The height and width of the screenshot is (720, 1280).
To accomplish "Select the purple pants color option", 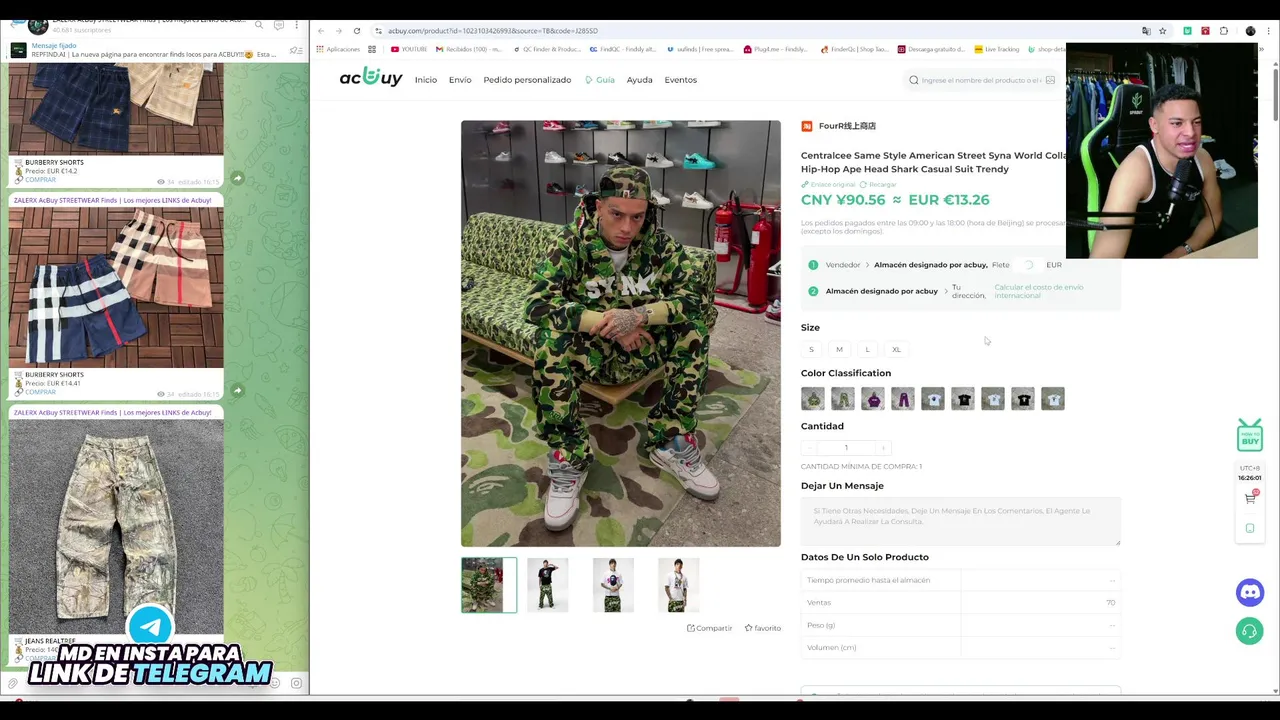I will coord(903,399).
